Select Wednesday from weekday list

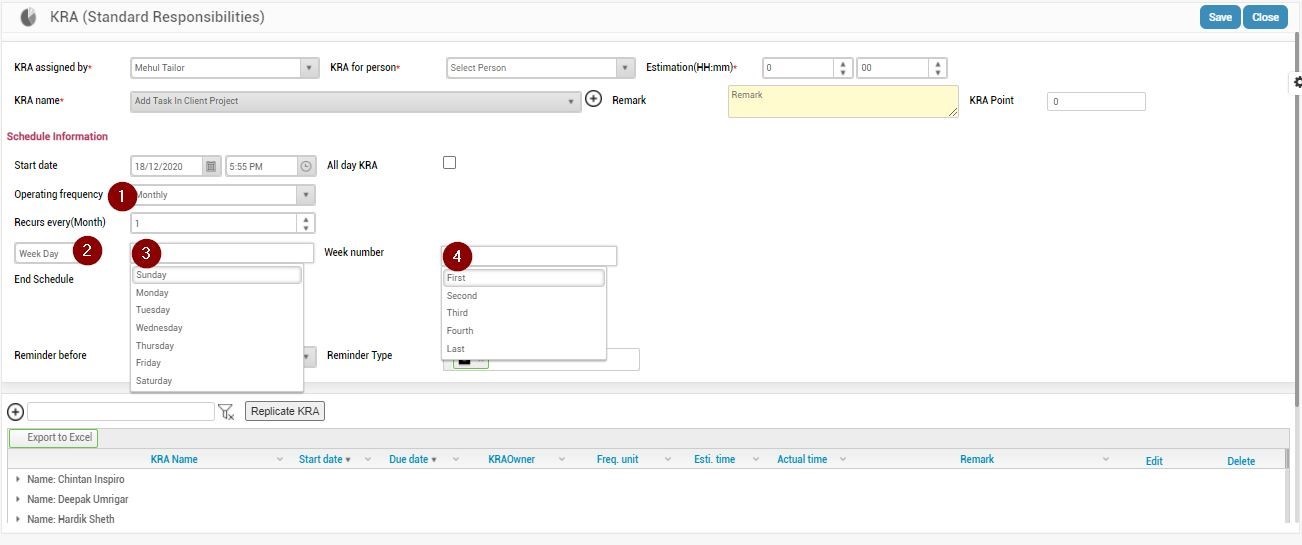coord(217,328)
